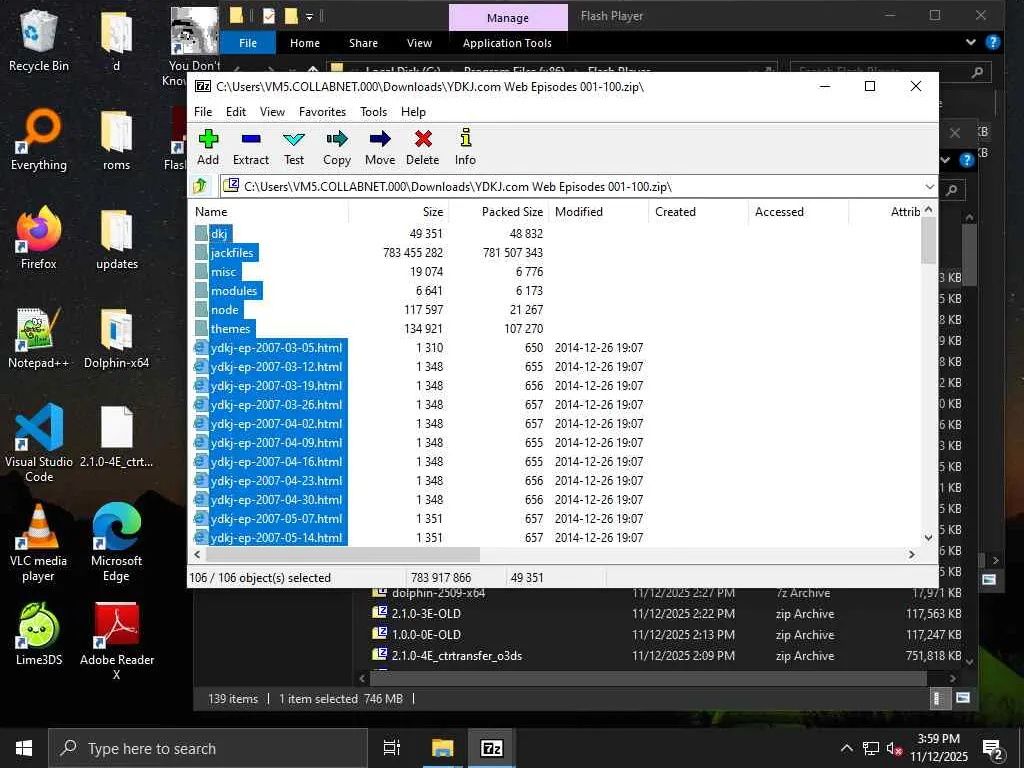Select Microsoft Edge desktop shortcut
Image resolution: width=1024 pixels, height=768 pixels.
(x=117, y=543)
